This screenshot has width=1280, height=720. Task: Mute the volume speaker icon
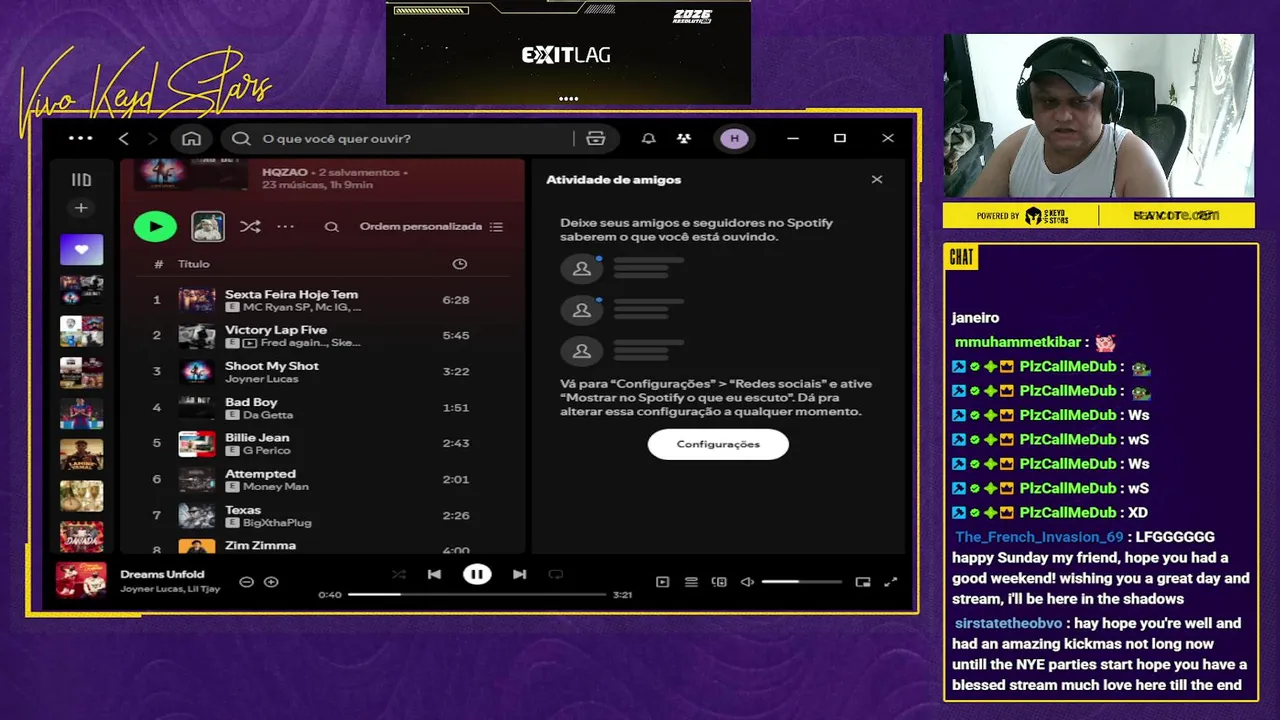747,582
